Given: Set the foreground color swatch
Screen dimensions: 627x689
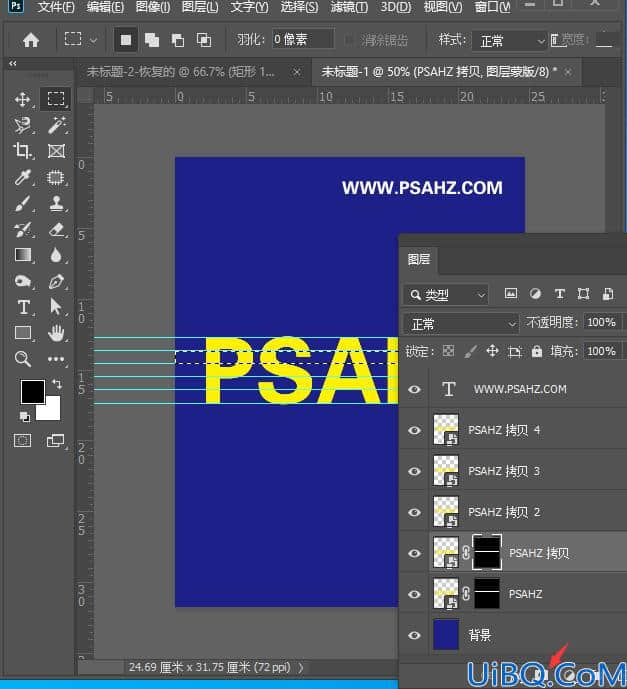Looking at the screenshot, I should click(x=32, y=391).
